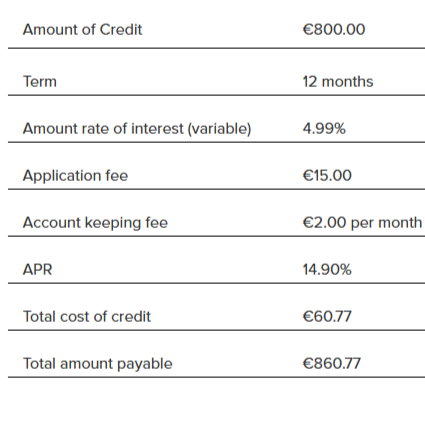Click the 4.99% interest rate value

[324, 129]
